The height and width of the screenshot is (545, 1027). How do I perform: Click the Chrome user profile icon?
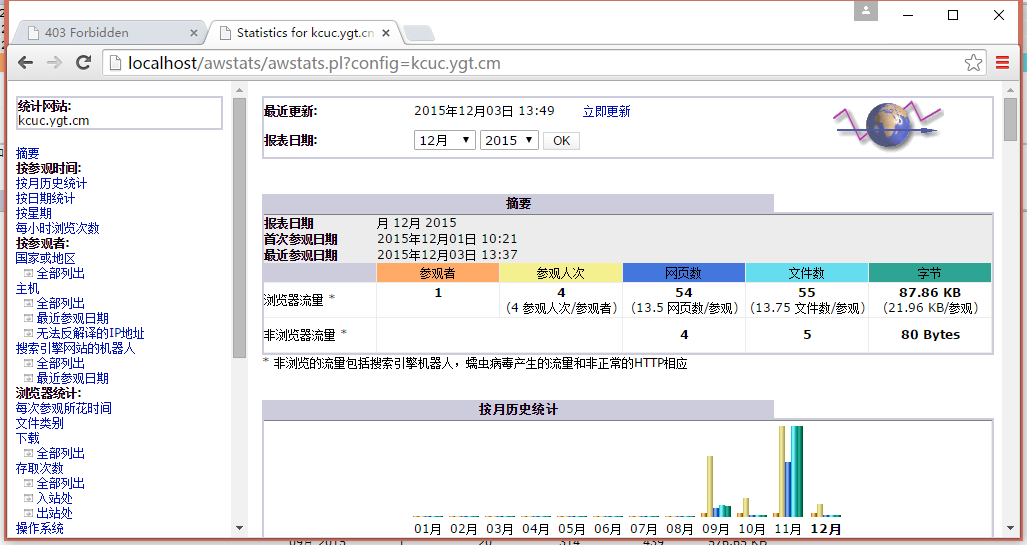[x=866, y=12]
